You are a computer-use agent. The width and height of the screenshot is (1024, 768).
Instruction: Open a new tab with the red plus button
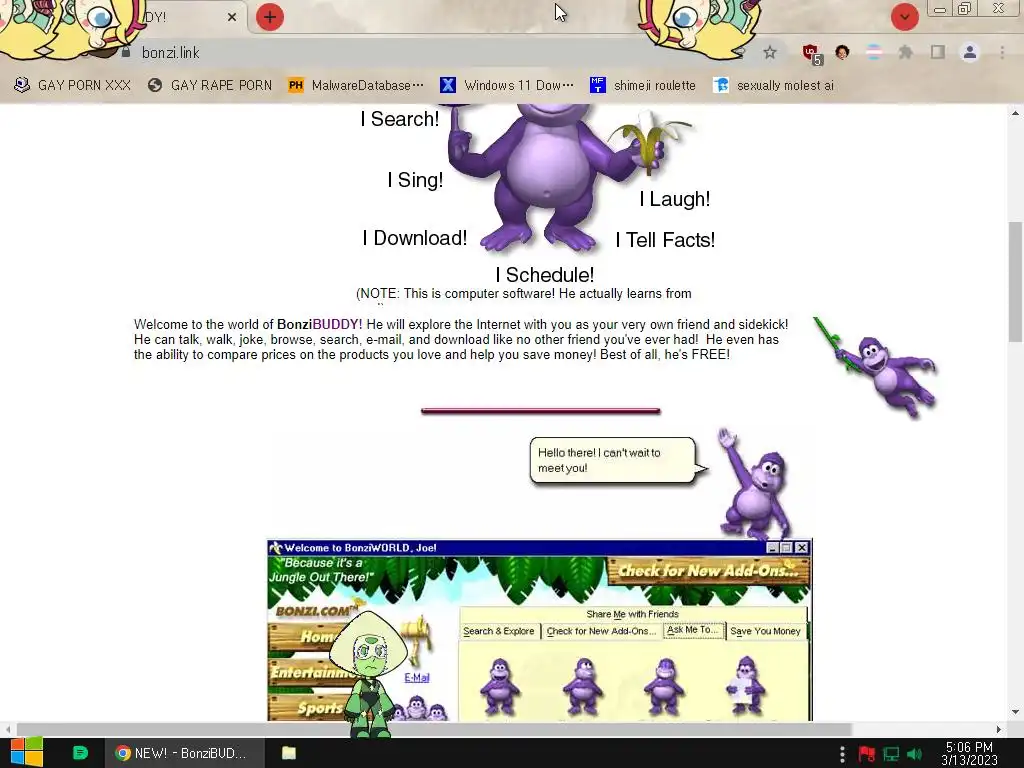(270, 17)
